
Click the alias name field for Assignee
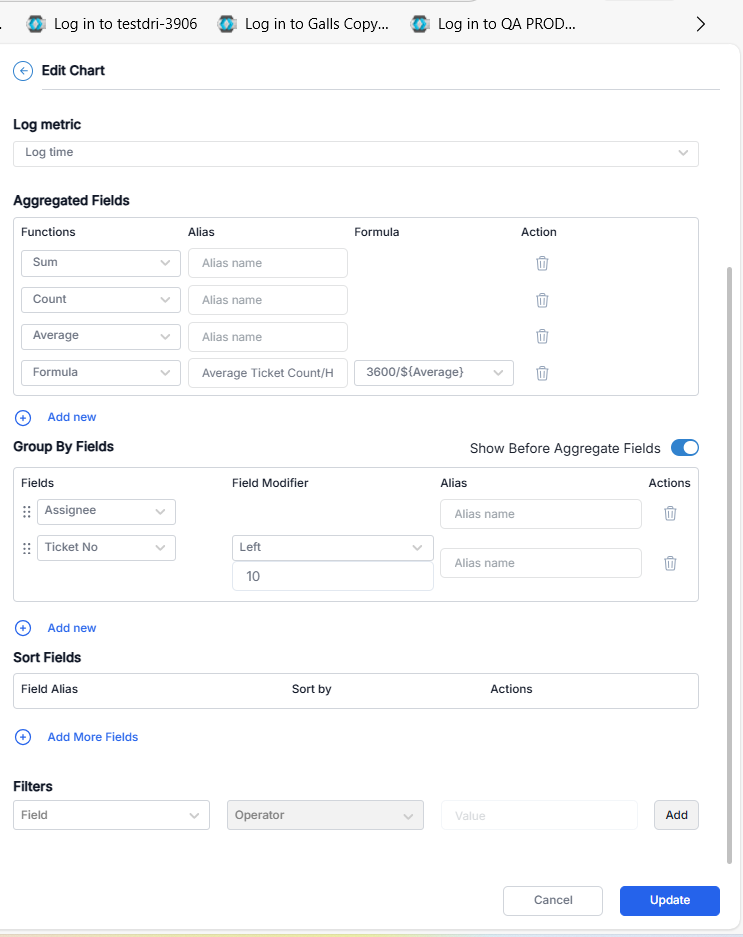click(541, 514)
